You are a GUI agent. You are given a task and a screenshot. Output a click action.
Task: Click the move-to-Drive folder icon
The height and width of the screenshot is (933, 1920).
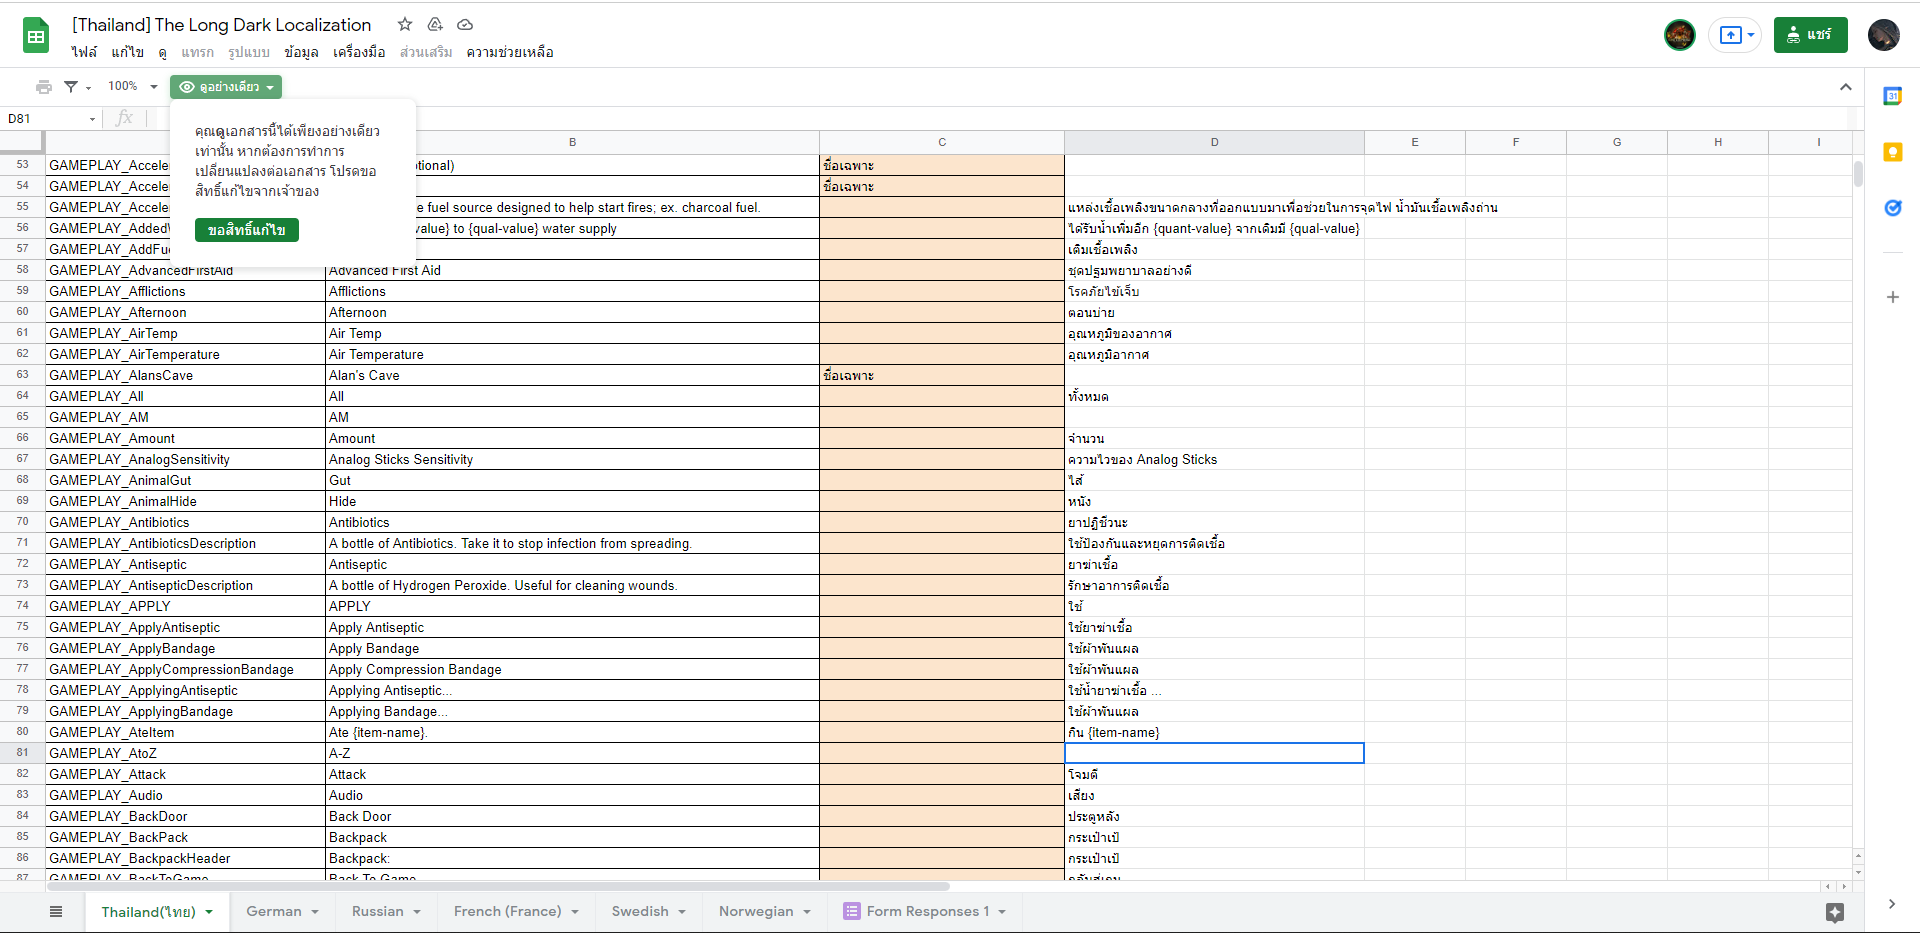click(x=435, y=24)
